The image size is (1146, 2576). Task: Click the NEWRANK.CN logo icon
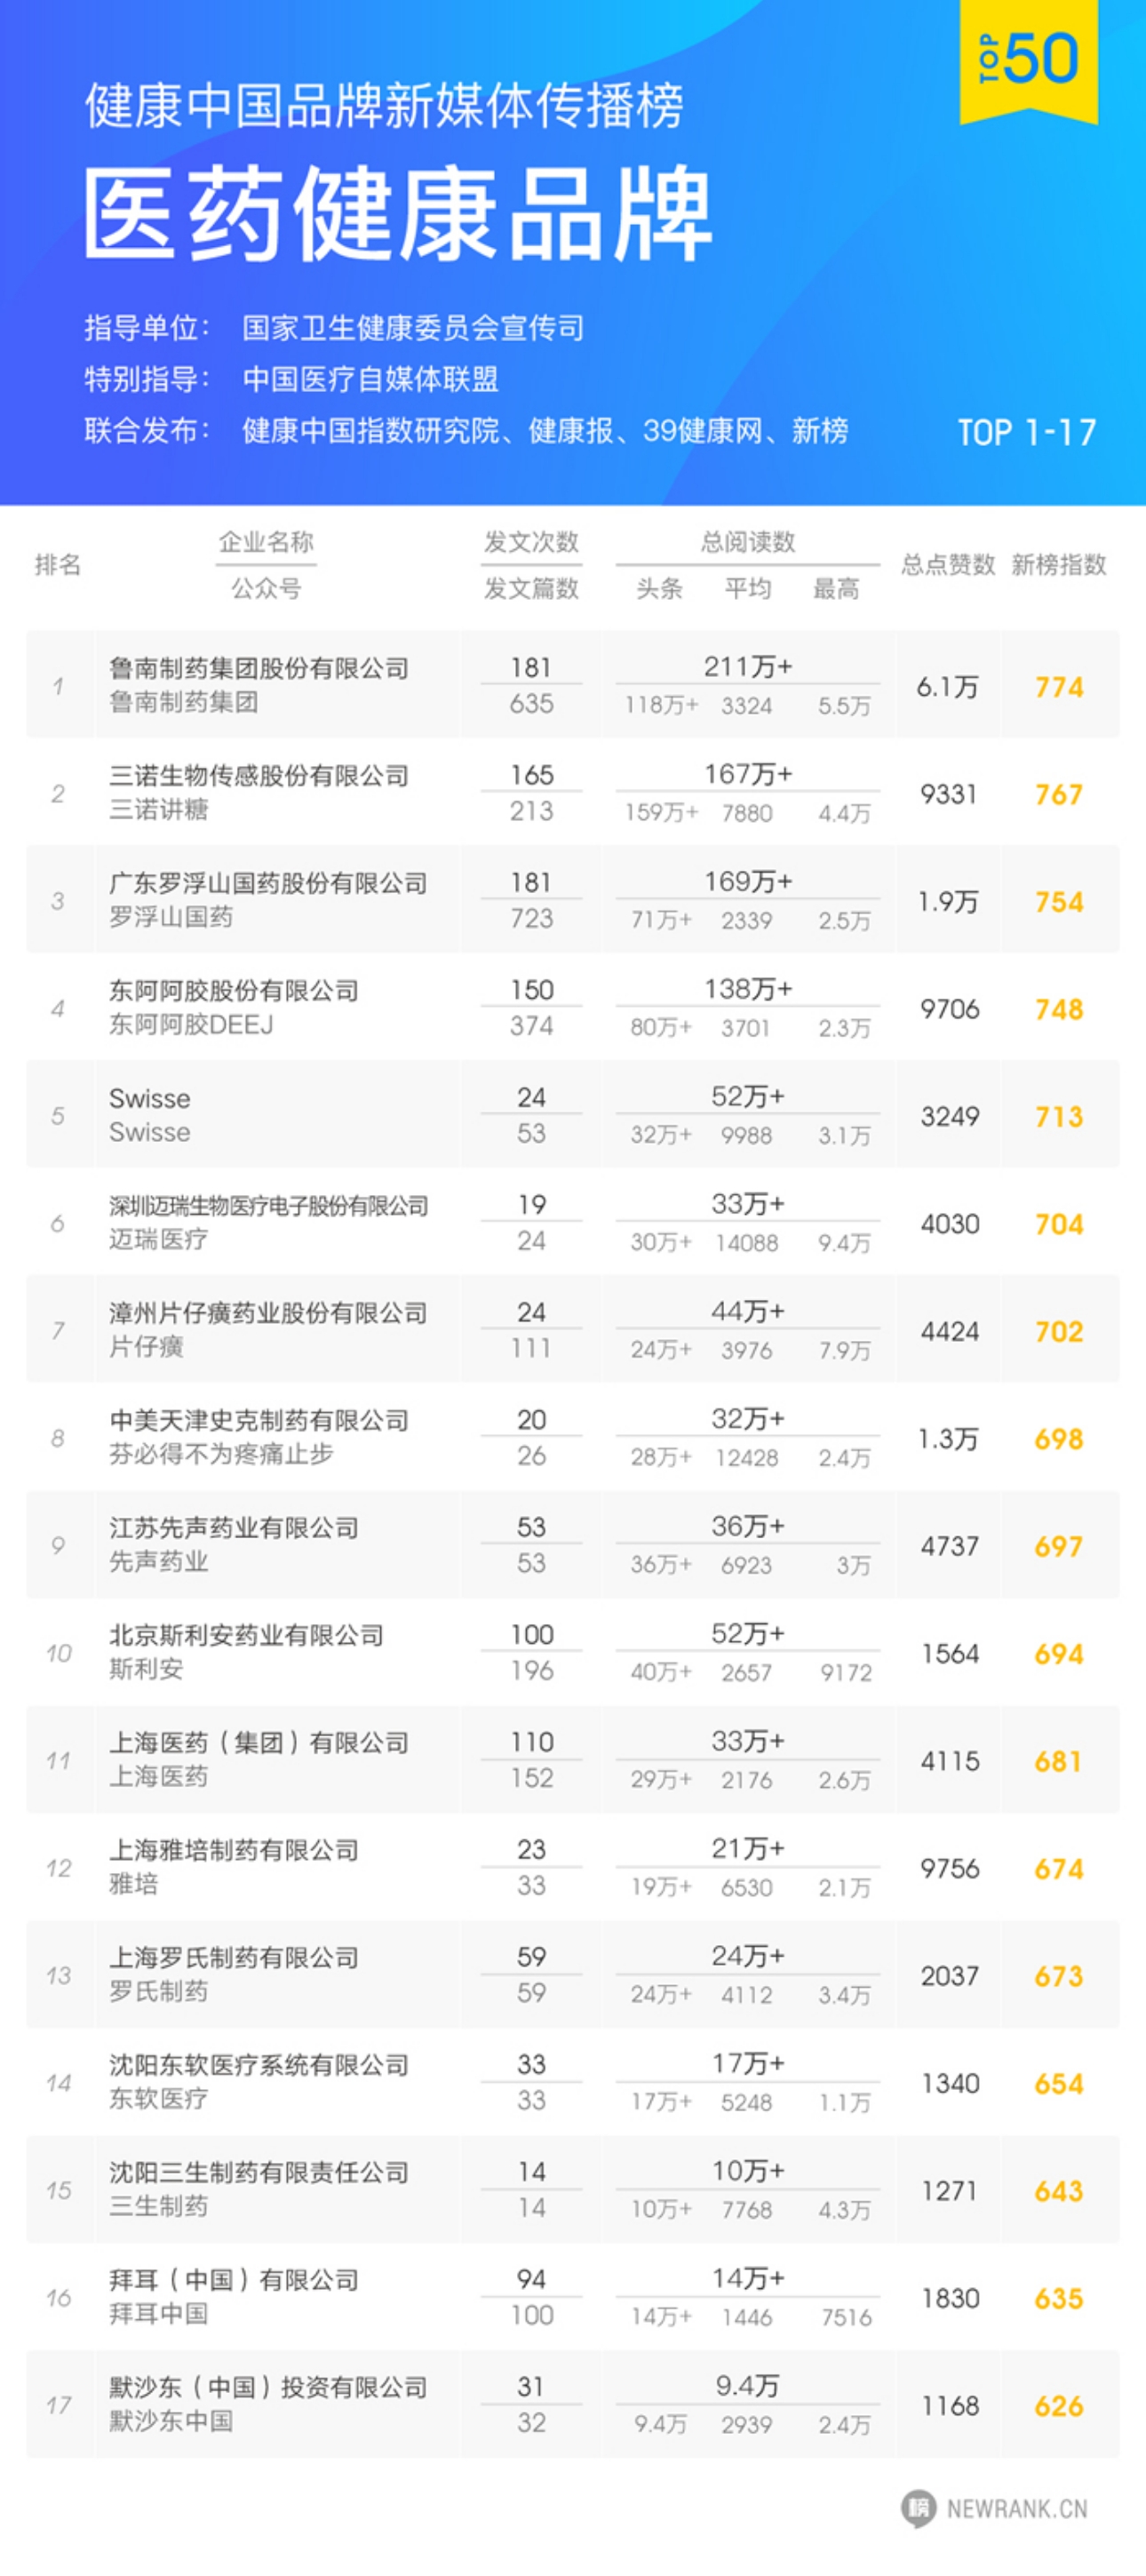coord(918,2508)
